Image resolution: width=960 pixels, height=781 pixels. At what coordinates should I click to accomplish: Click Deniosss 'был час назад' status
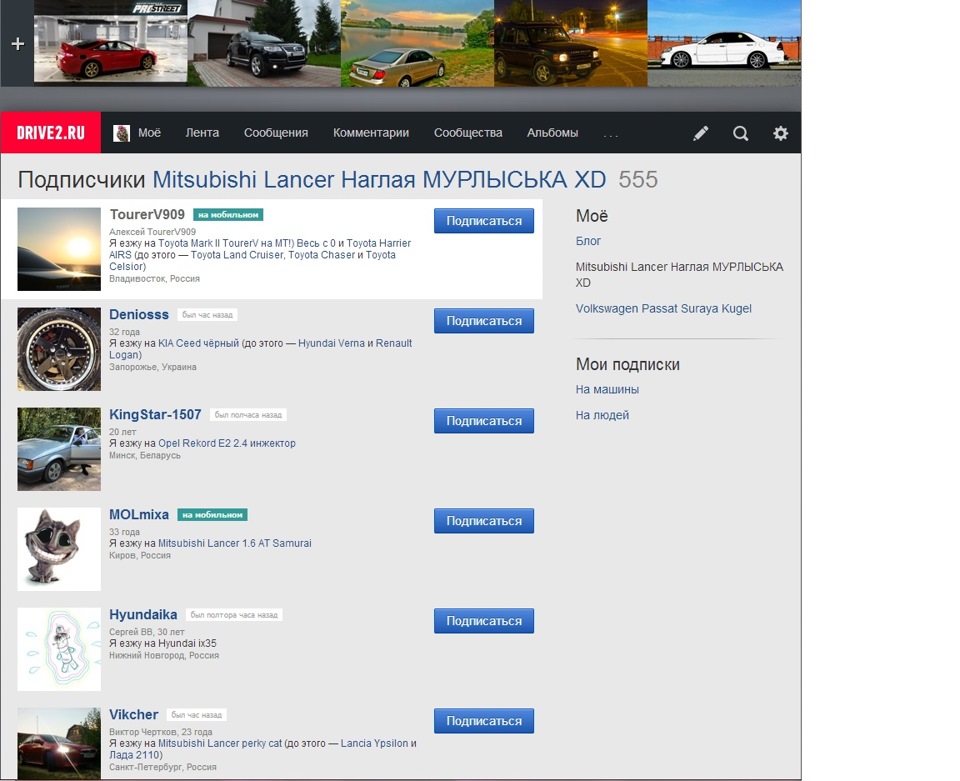(x=208, y=315)
